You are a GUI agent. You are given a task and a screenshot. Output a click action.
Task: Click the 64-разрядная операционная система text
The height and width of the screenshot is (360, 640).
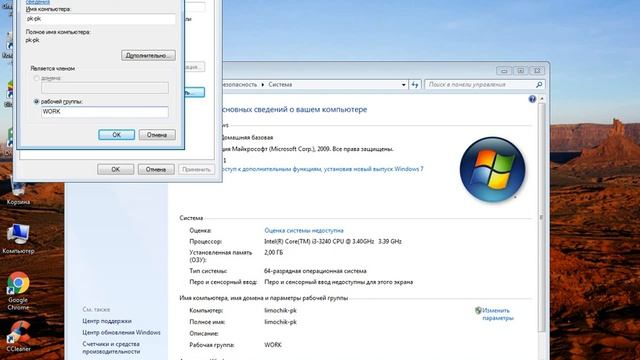(315, 271)
